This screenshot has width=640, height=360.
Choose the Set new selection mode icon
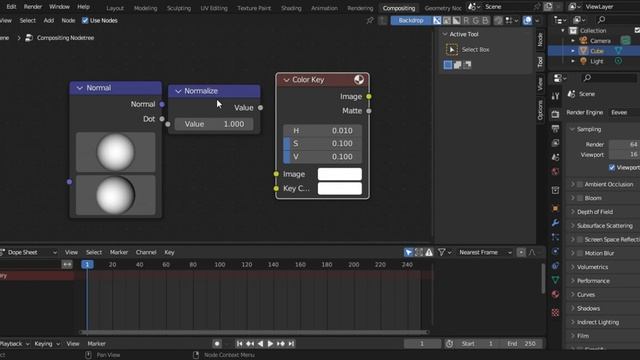click(448, 64)
